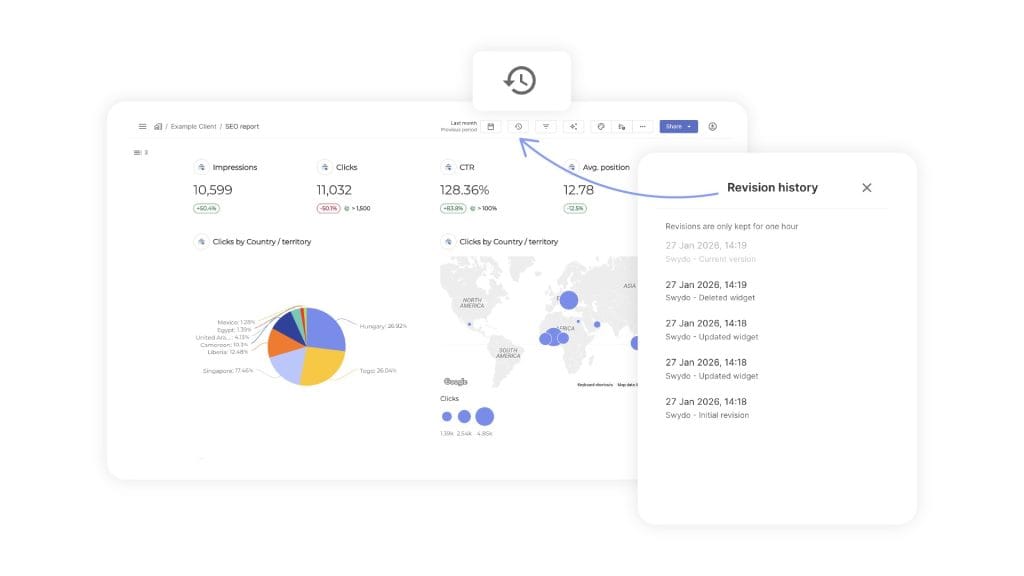Click 'Revisions are only kept for one hour' note
Viewport: 1024px width, 576px height.
(731, 226)
